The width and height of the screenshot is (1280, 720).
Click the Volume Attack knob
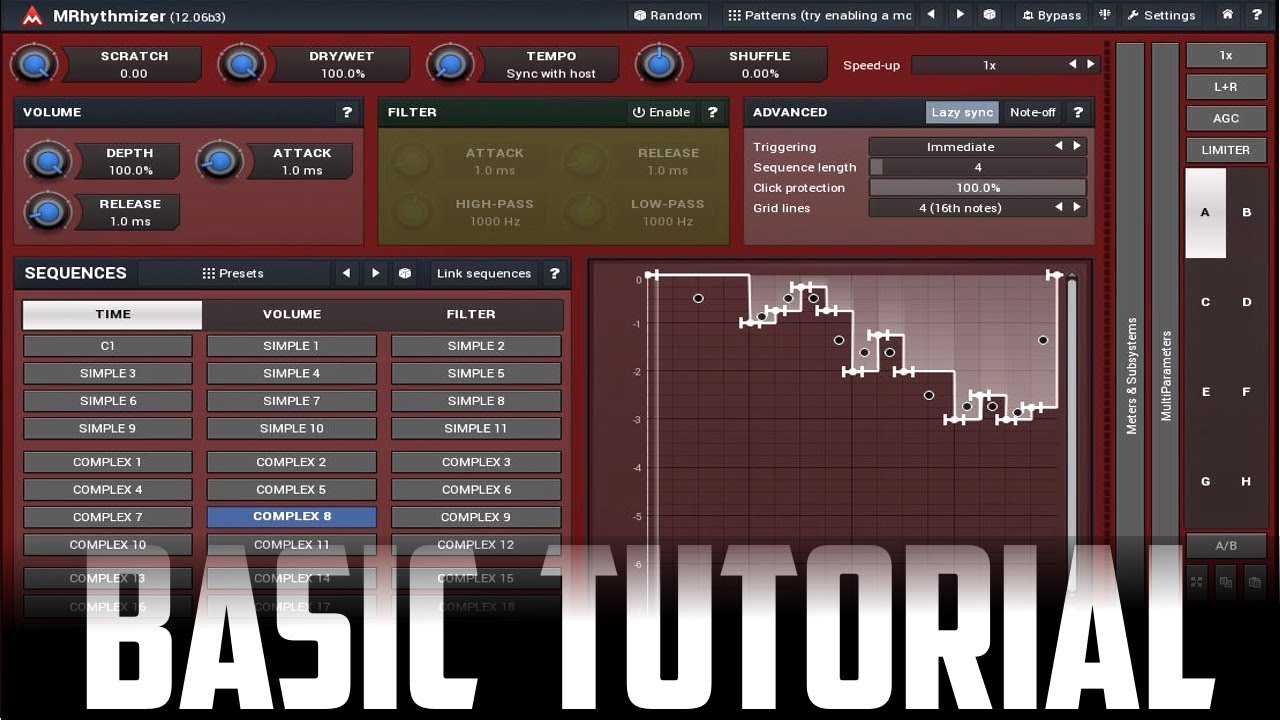[x=220, y=161]
